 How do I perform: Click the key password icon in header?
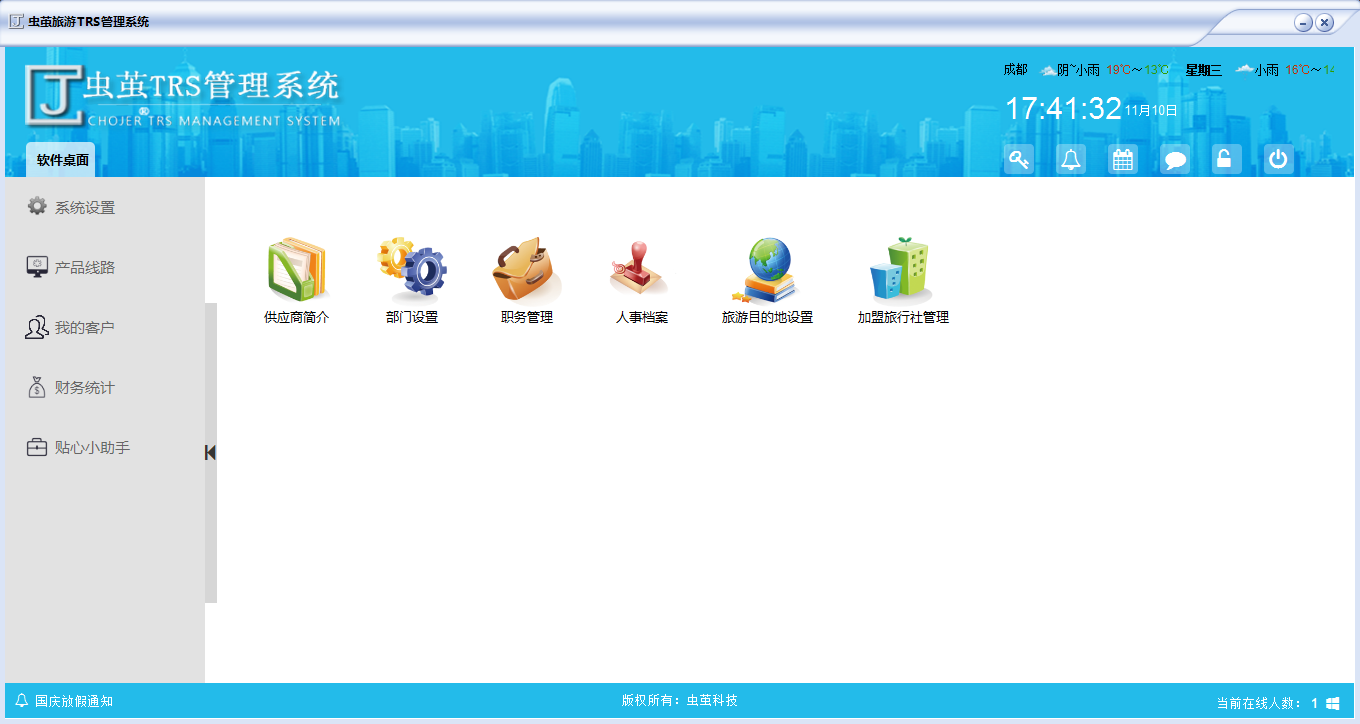[x=1019, y=159]
